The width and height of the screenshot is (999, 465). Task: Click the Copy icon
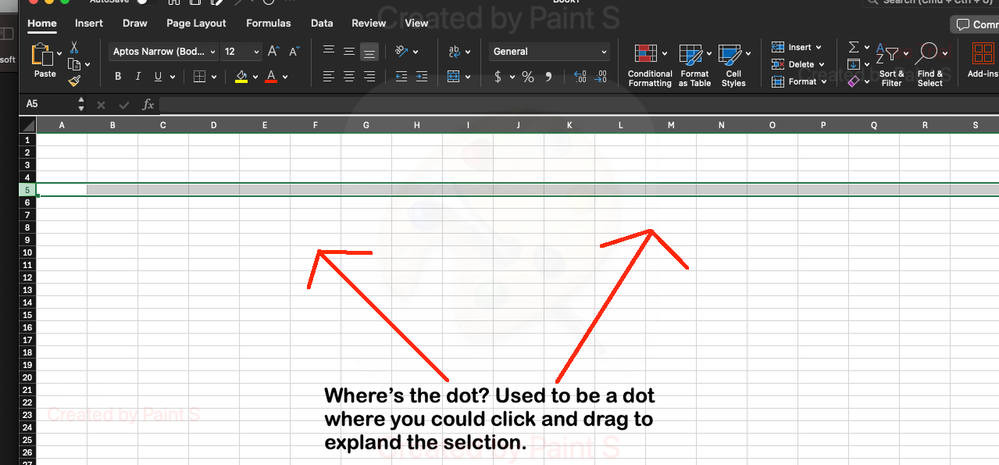[x=75, y=64]
